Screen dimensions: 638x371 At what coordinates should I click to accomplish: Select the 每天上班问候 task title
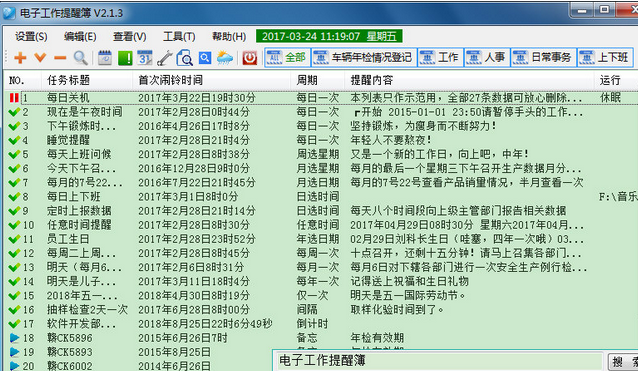[79, 154]
